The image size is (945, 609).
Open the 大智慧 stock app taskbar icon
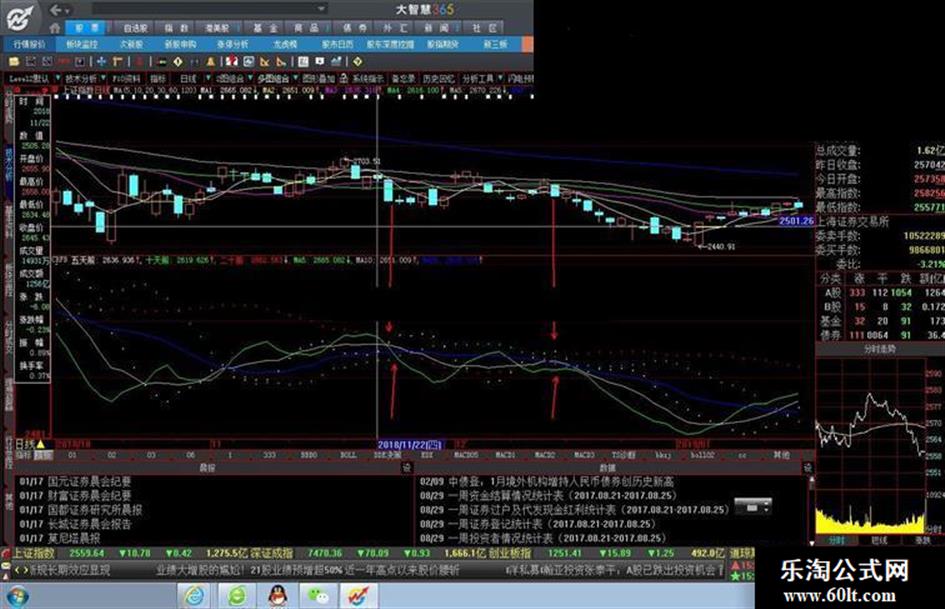pos(357,596)
